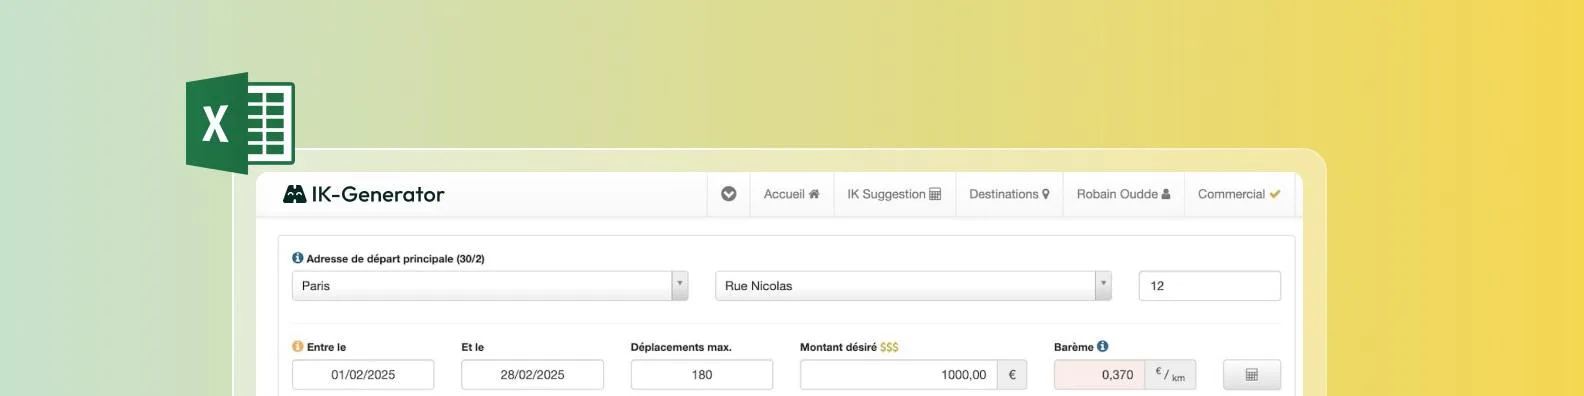Click the Entre le date field 01/02/2025
1584x396 pixels.
coord(363,375)
